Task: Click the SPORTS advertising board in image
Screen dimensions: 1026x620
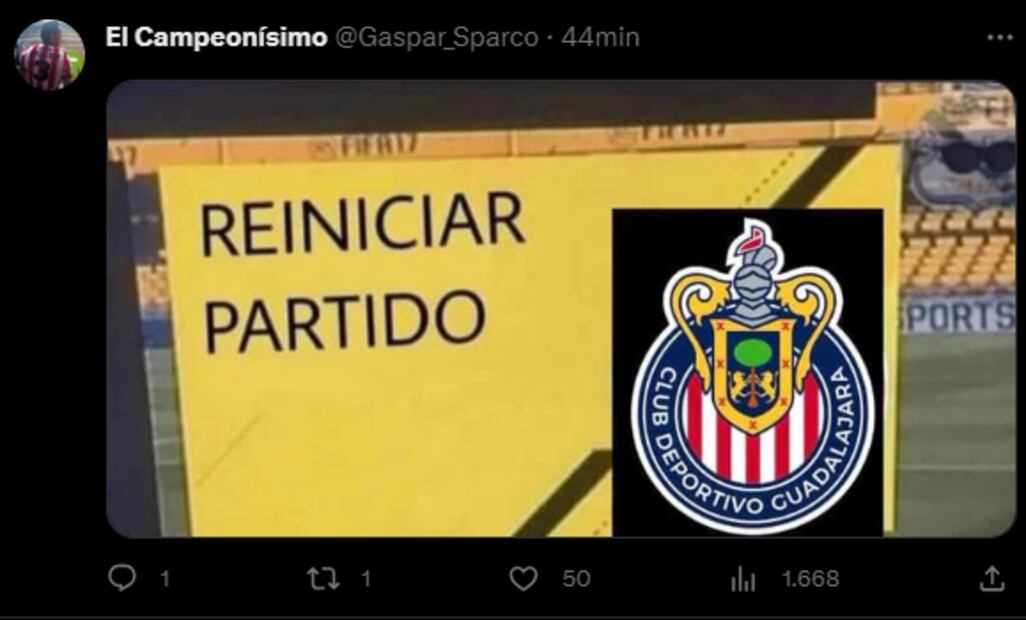Action: [958, 316]
